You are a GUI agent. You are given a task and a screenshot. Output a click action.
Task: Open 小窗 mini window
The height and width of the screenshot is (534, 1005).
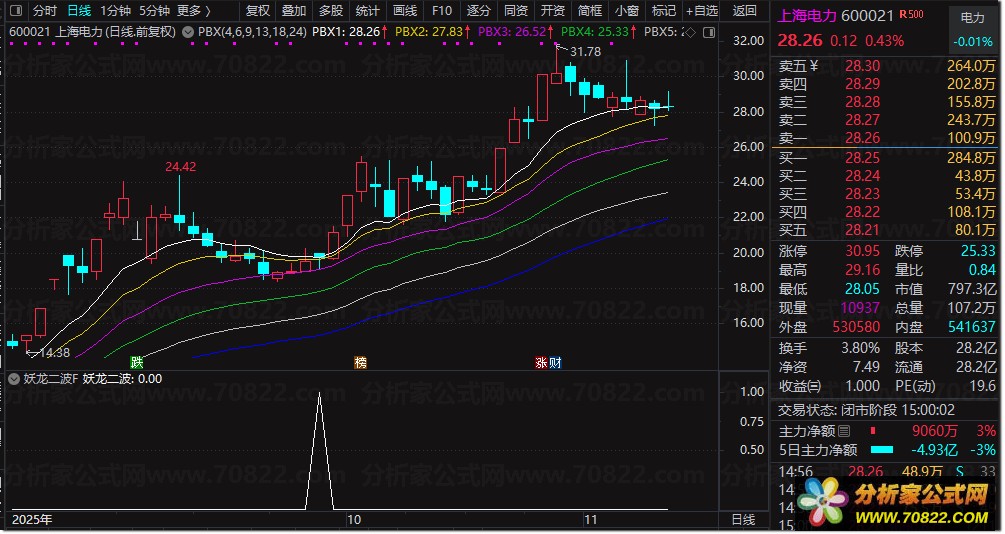tap(626, 11)
